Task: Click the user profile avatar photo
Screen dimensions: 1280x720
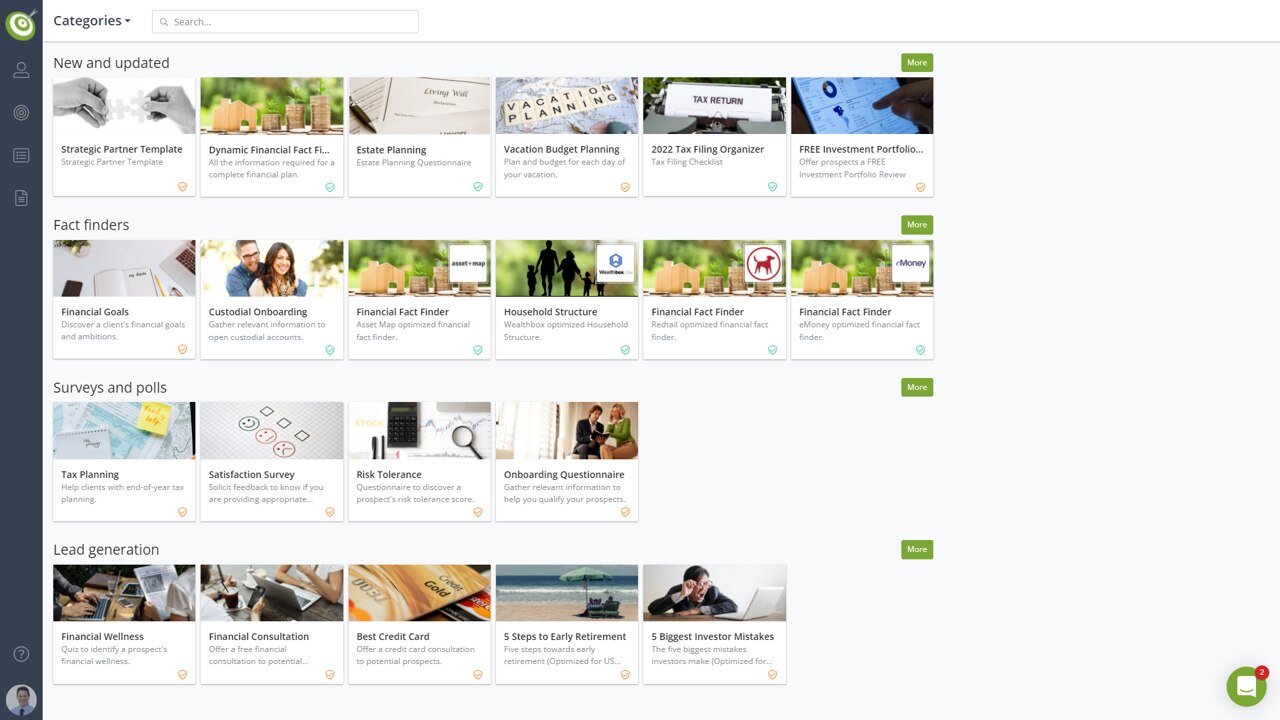Action: point(21,699)
